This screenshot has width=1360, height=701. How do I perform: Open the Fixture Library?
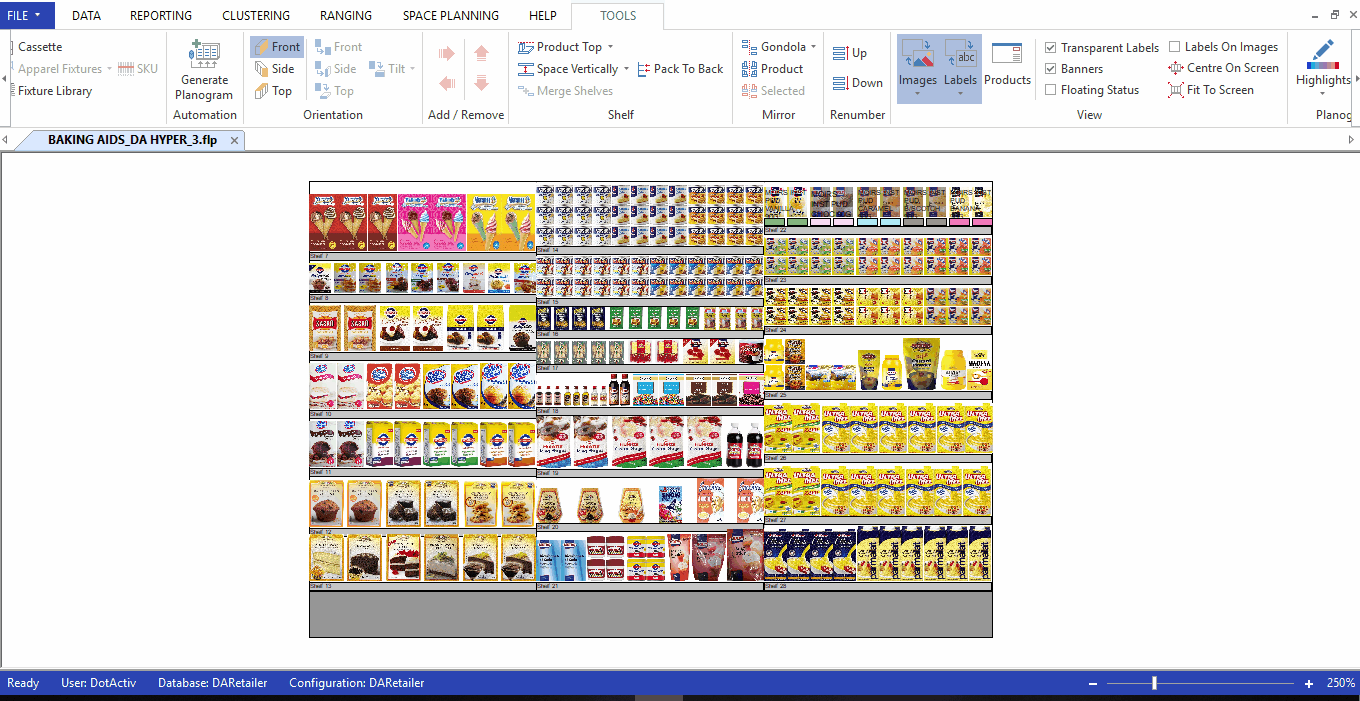click(x=54, y=91)
